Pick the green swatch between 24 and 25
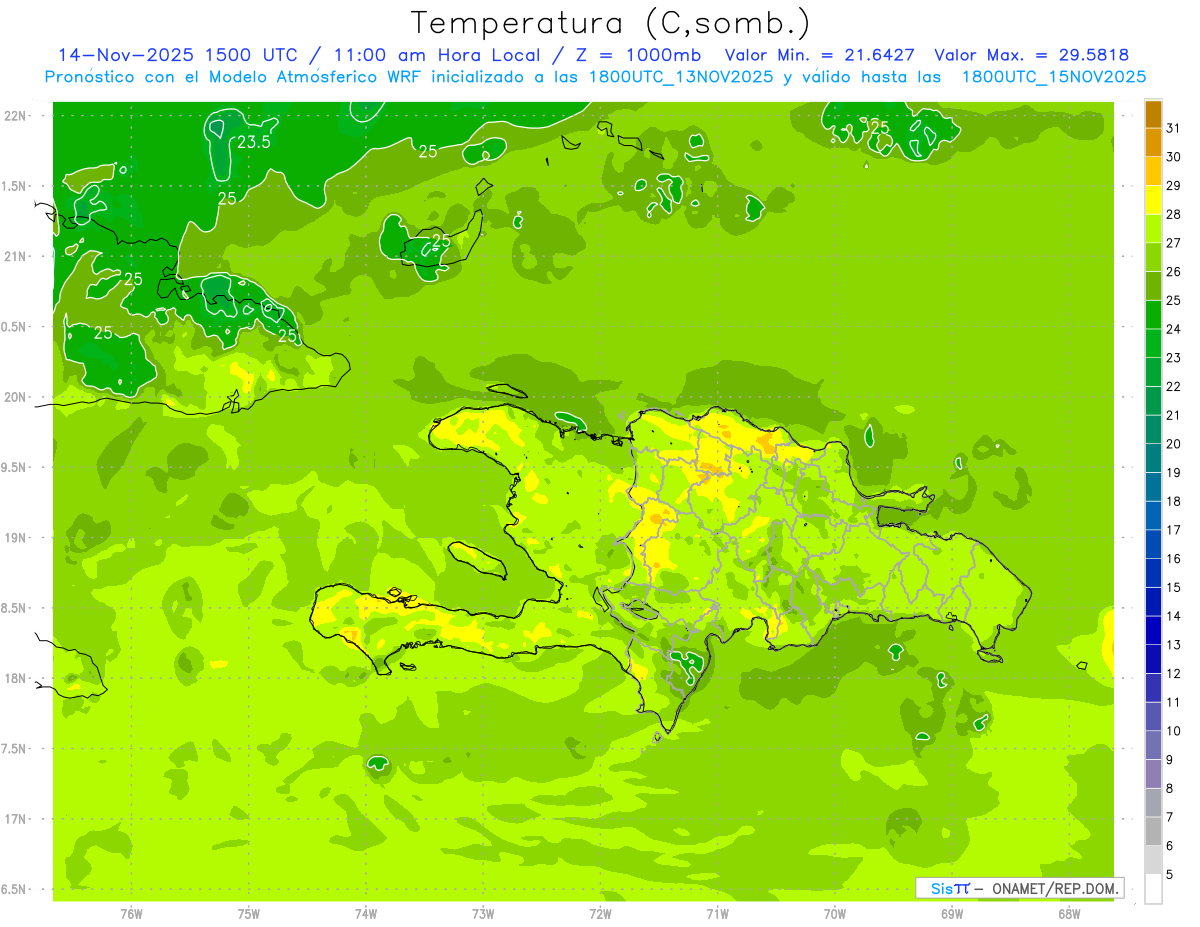Viewport: 1200px width, 927px height. (1153, 315)
